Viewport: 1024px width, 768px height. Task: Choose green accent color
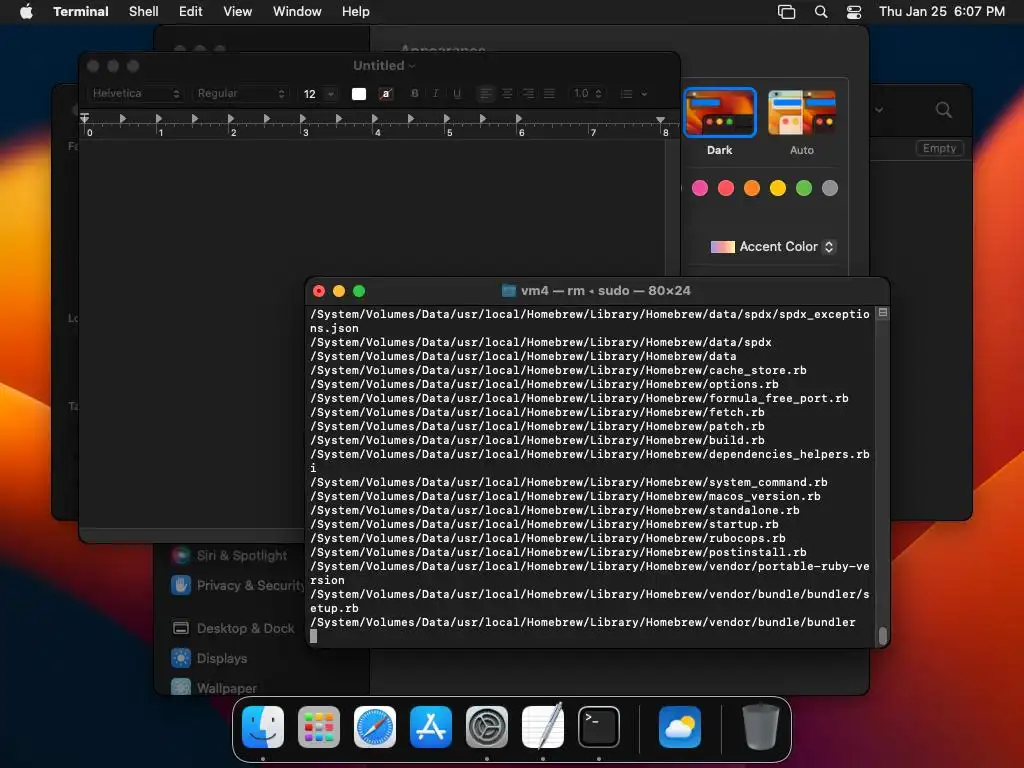pyautogui.click(x=804, y=188)
